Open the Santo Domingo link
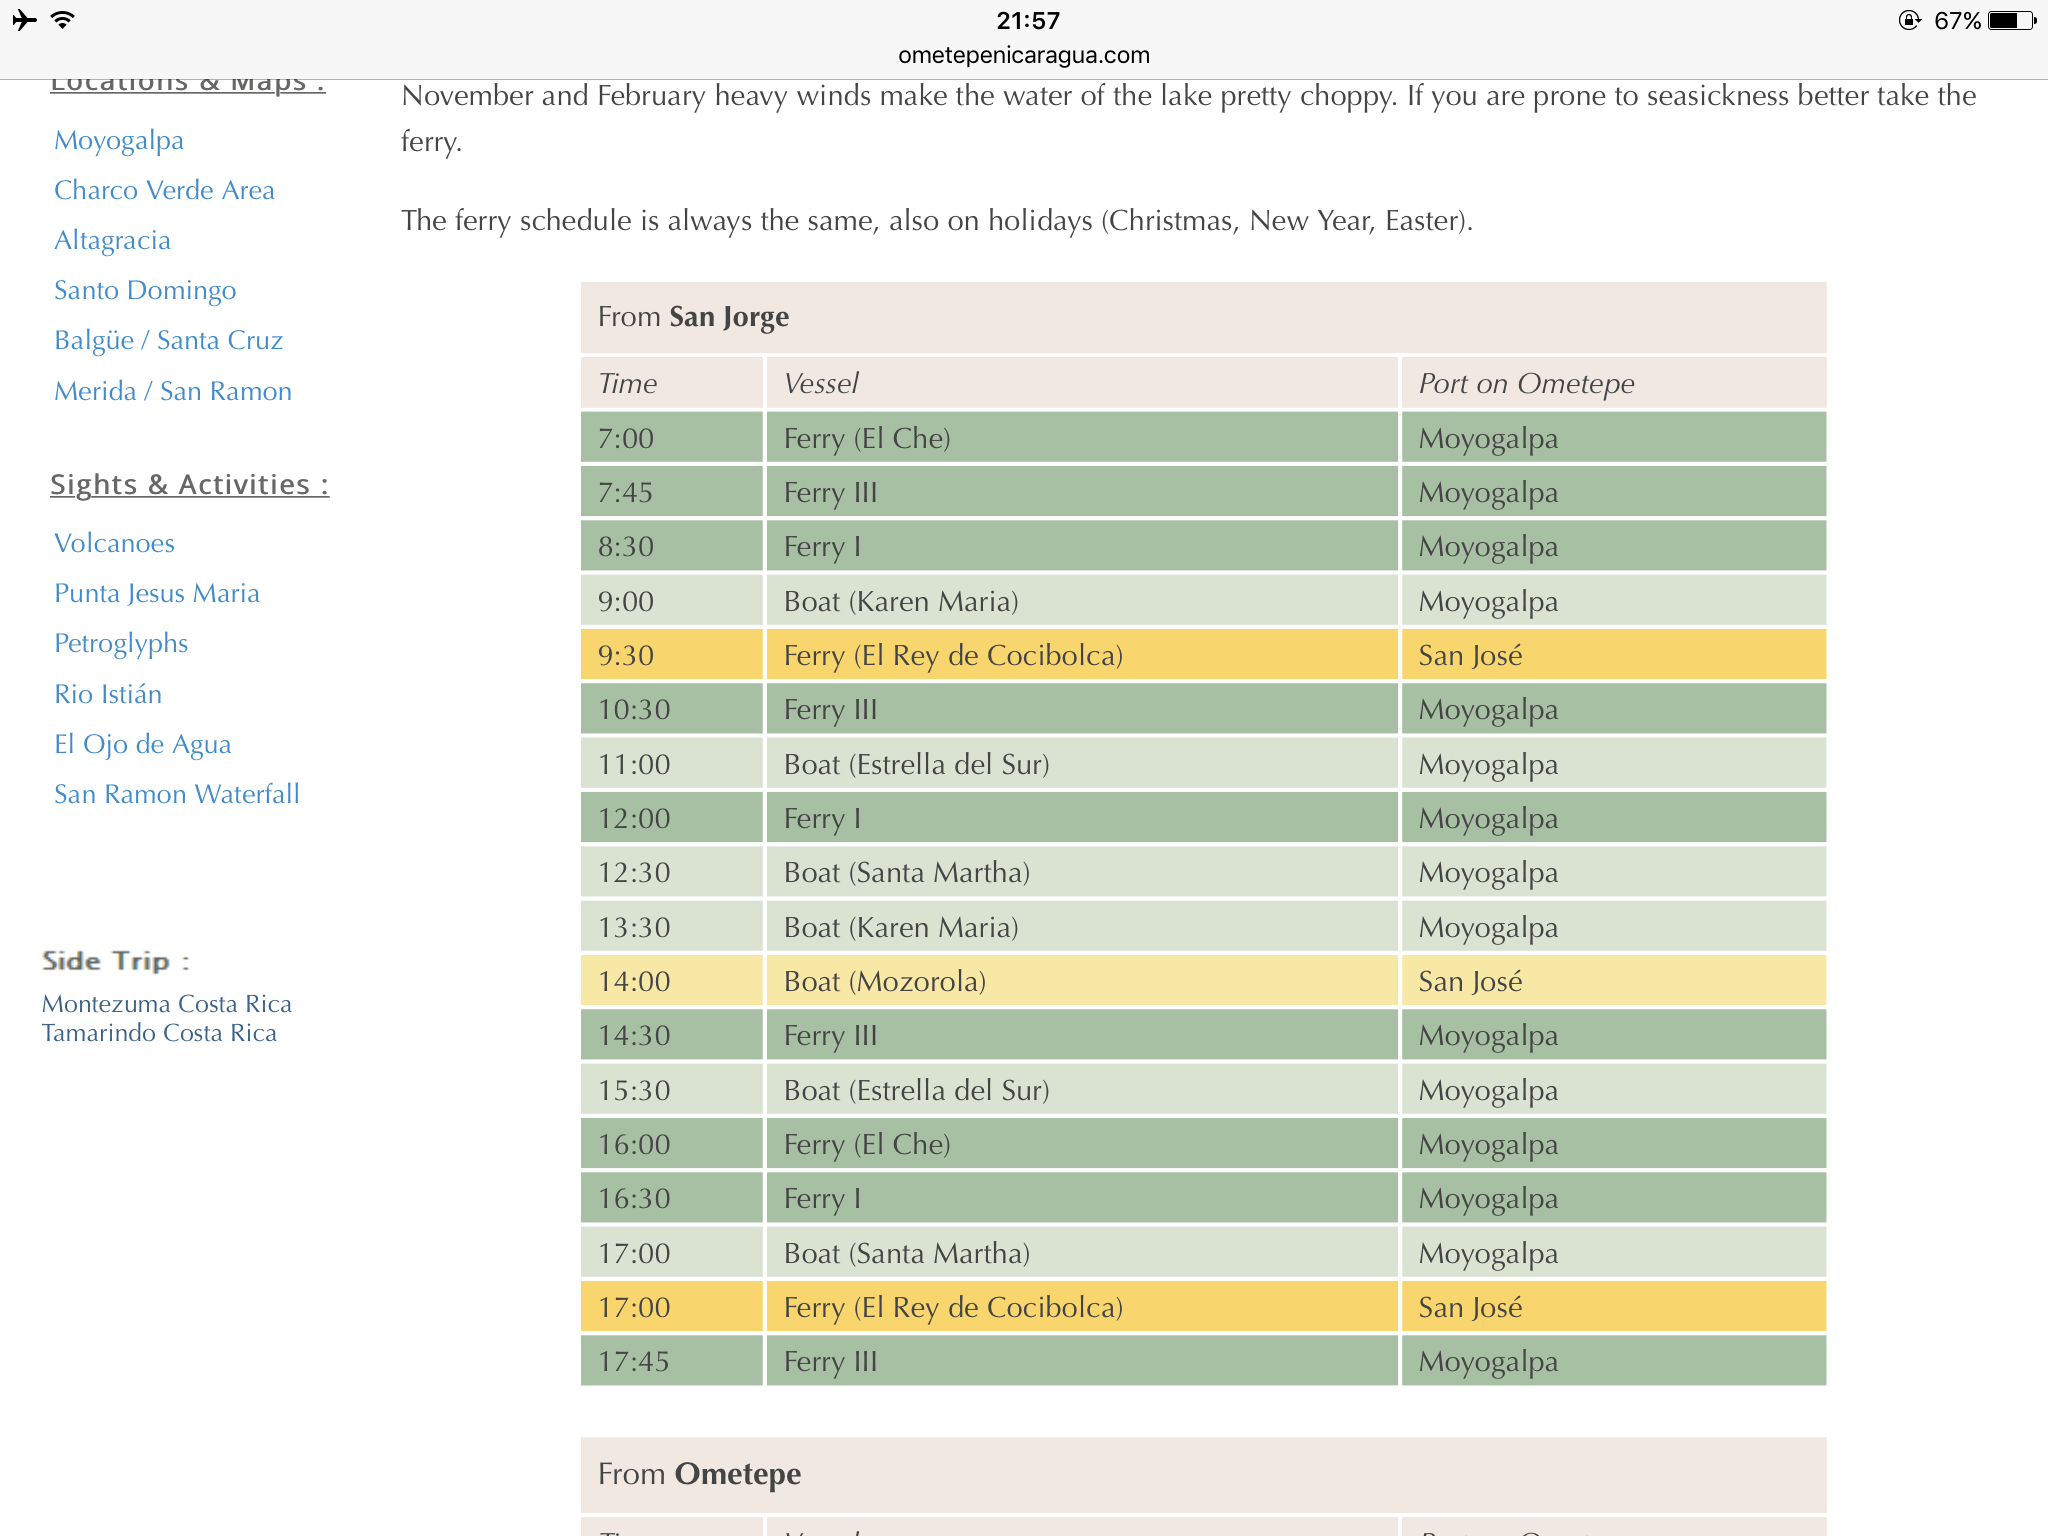 [x=145, y=290]
